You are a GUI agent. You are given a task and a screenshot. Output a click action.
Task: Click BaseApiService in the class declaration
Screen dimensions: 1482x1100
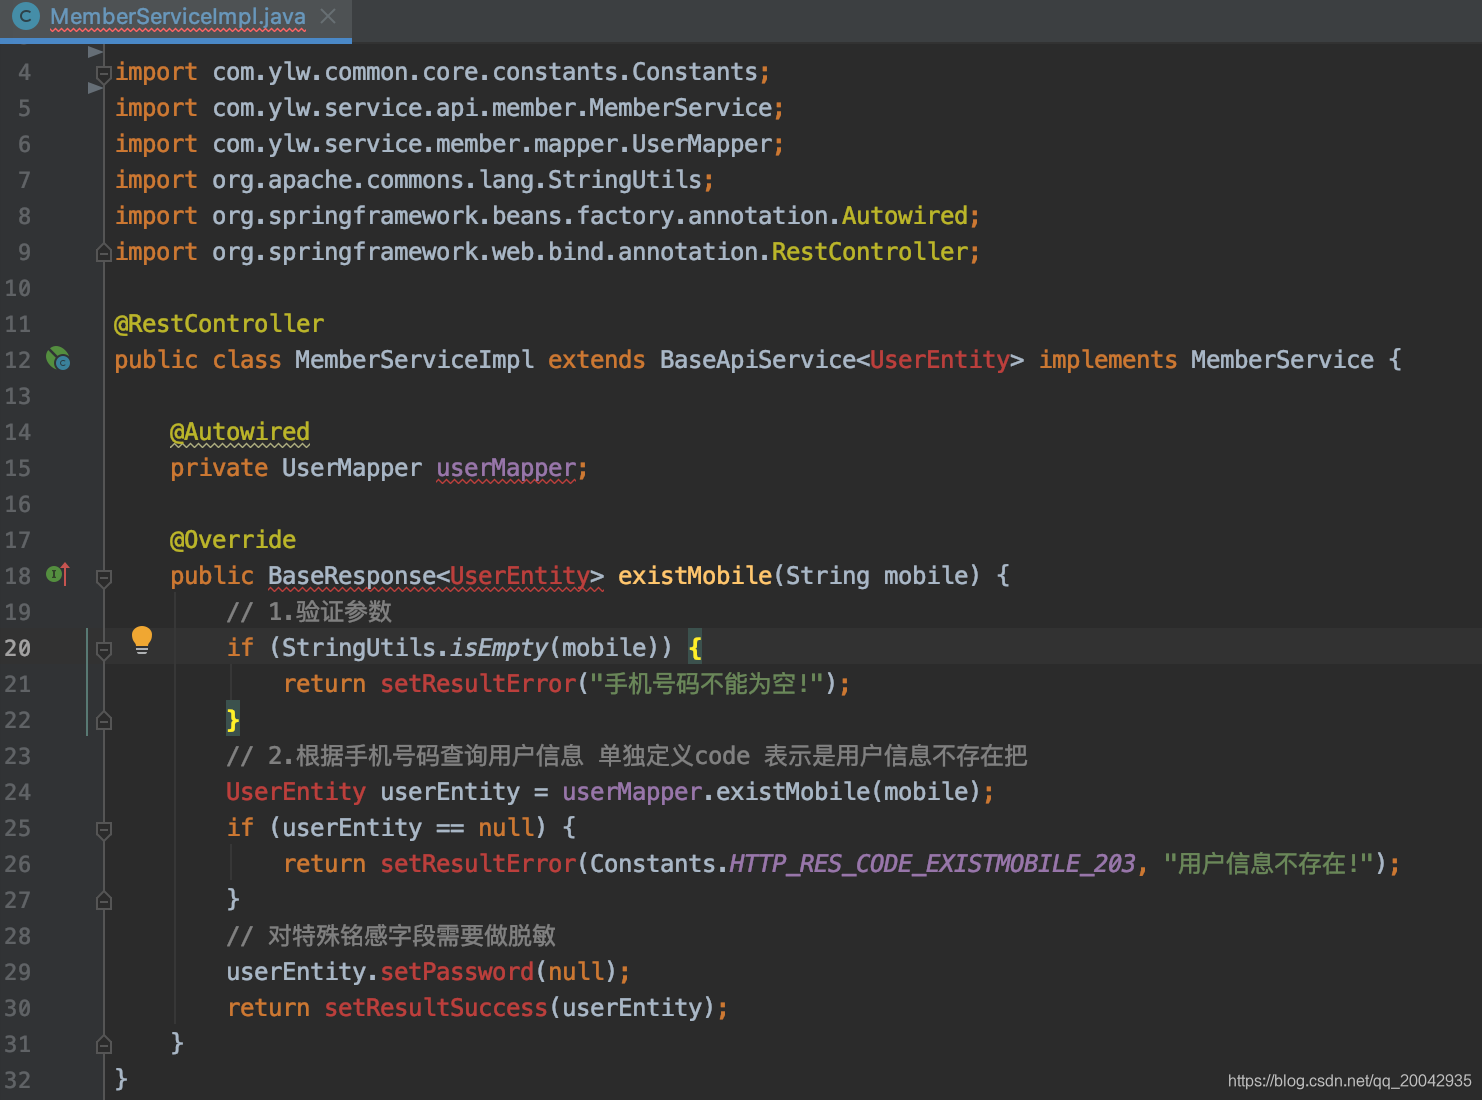tap(758, 360)
